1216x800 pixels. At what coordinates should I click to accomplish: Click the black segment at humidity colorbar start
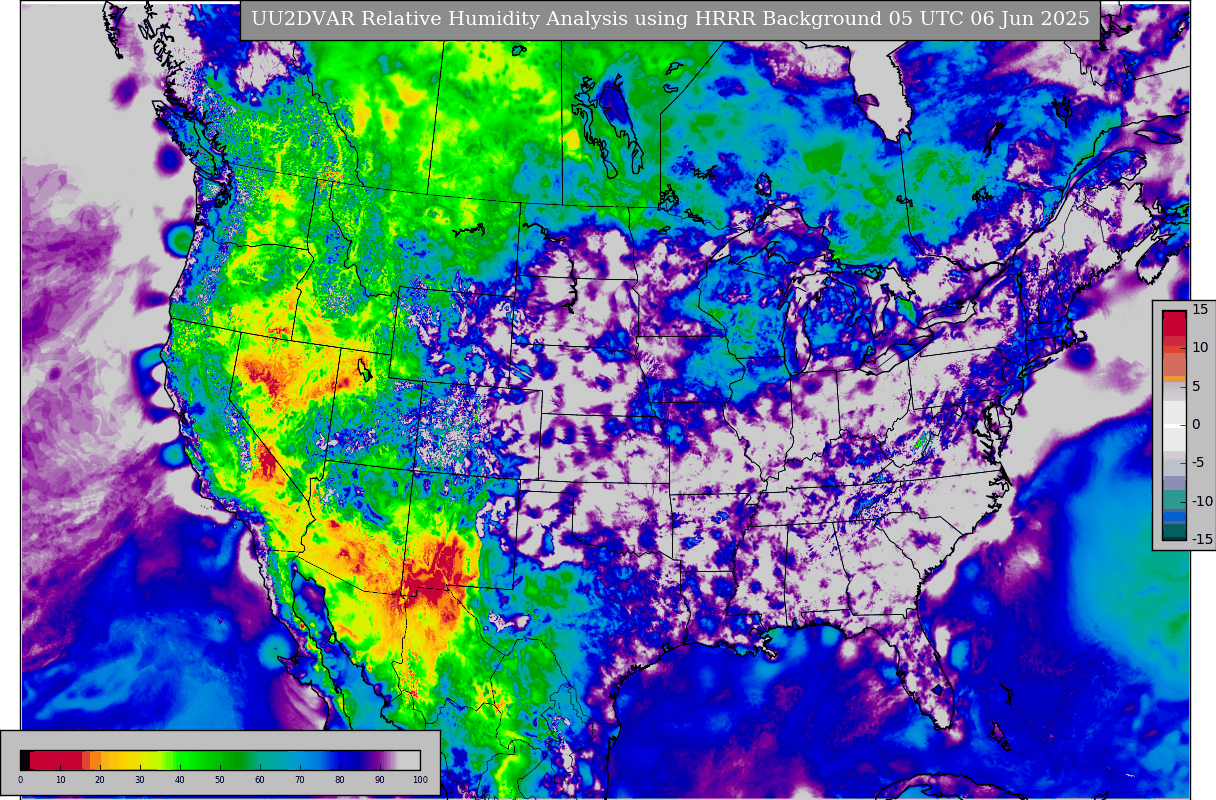pyautogui.click(x=25, y=760)
